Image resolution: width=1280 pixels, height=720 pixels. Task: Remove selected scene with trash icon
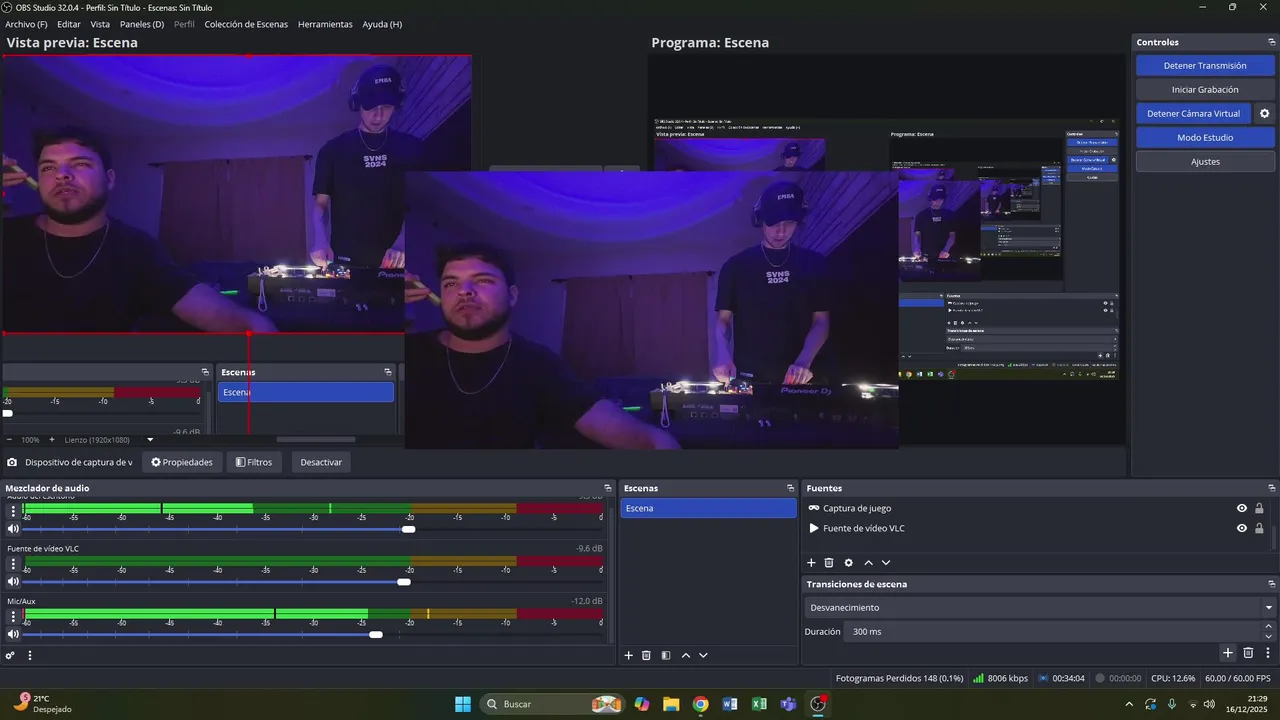pyautogui.click(x=646, y=655)
